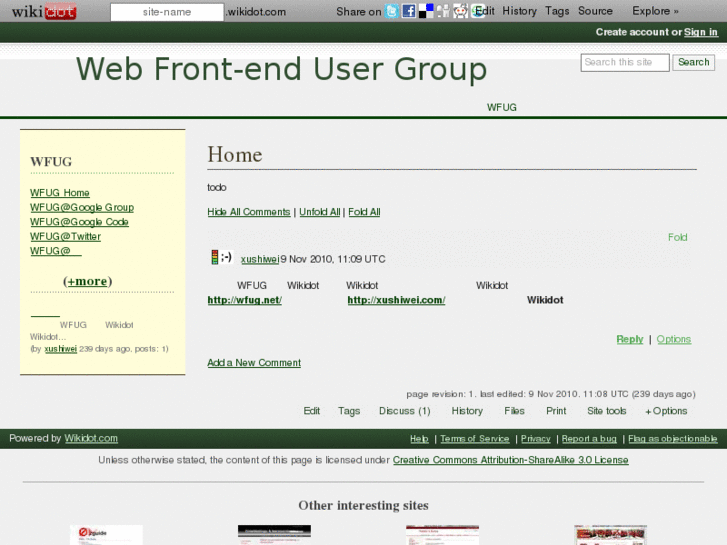Click Fold All comments
This screenshot has width=727, height=545.
[x=364, y=212]
